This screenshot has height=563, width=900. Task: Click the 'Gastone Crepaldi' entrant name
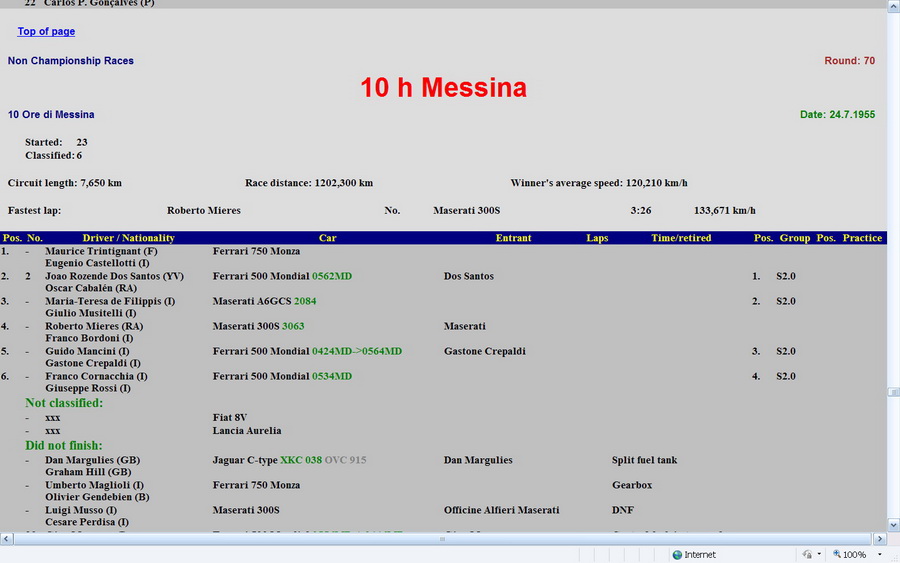click(485, 351)
